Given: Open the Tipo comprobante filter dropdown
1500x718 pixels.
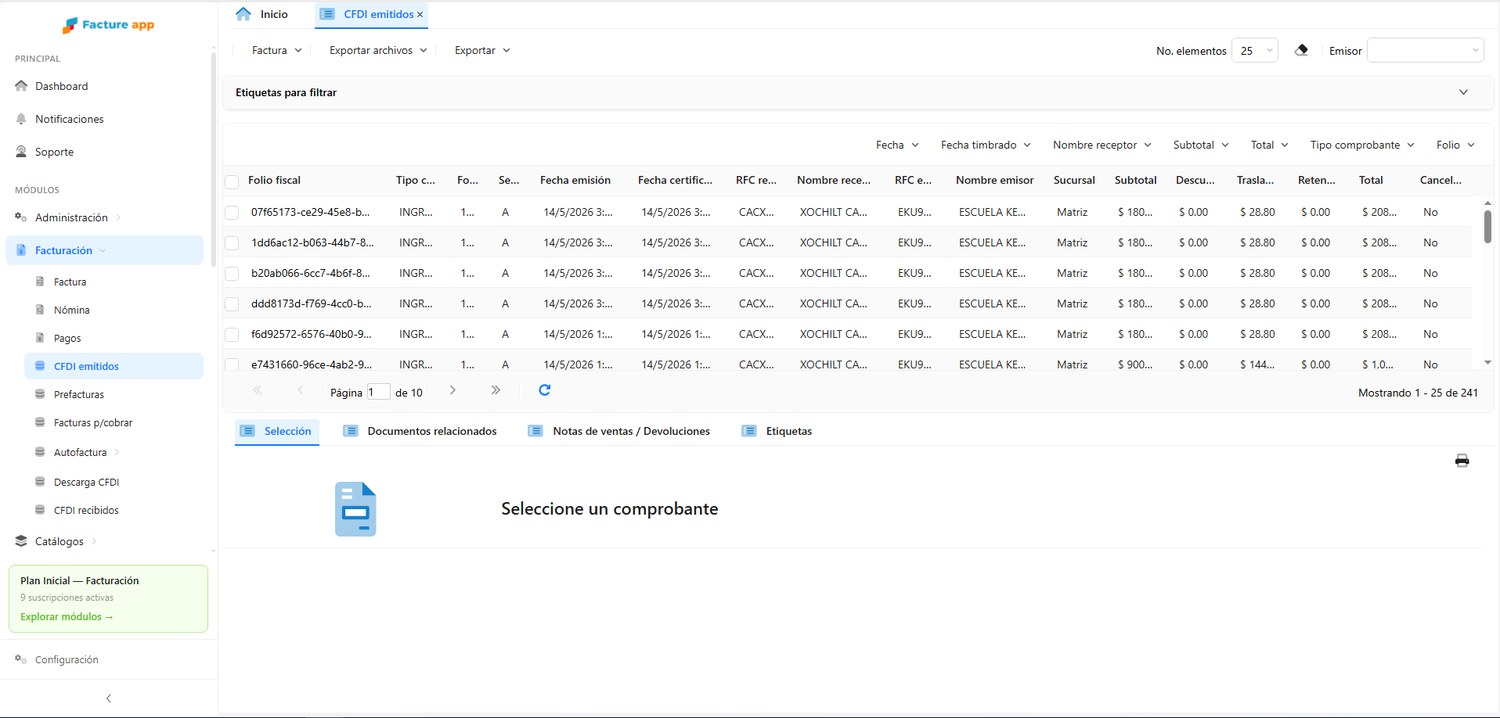Looking at the screenshot, I should tap(1362, 145).
